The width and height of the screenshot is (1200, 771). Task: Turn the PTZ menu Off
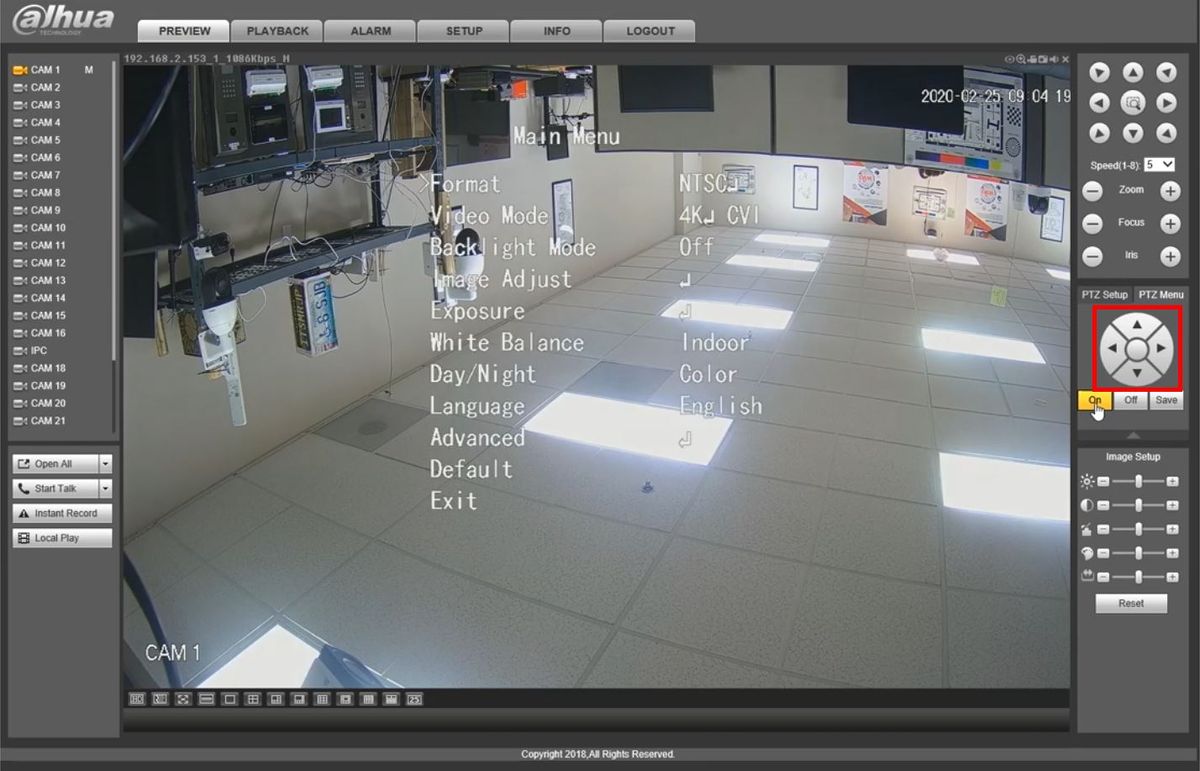pos(1130,400)
